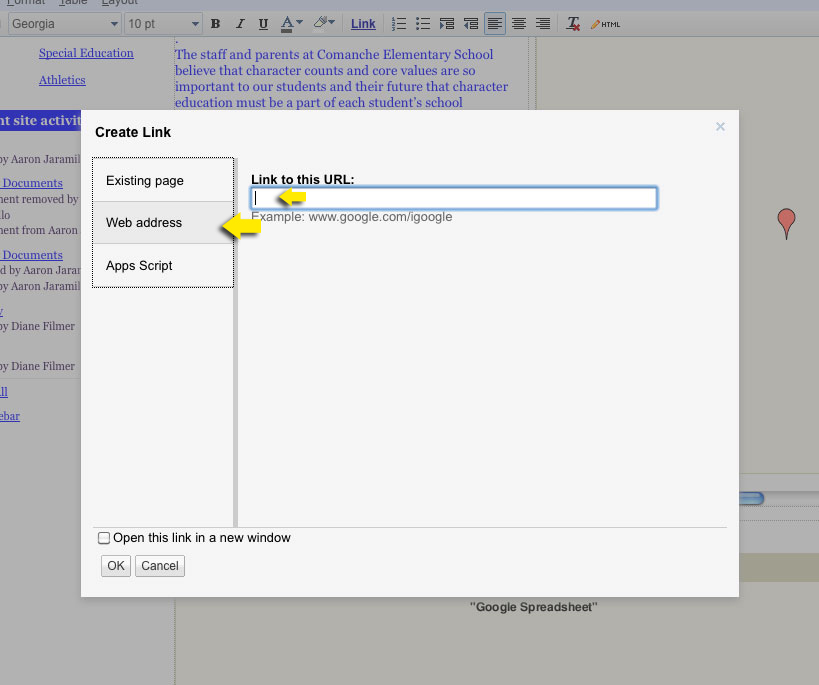
Task: Insert a numbered list
Action: (x=399, y=24)
